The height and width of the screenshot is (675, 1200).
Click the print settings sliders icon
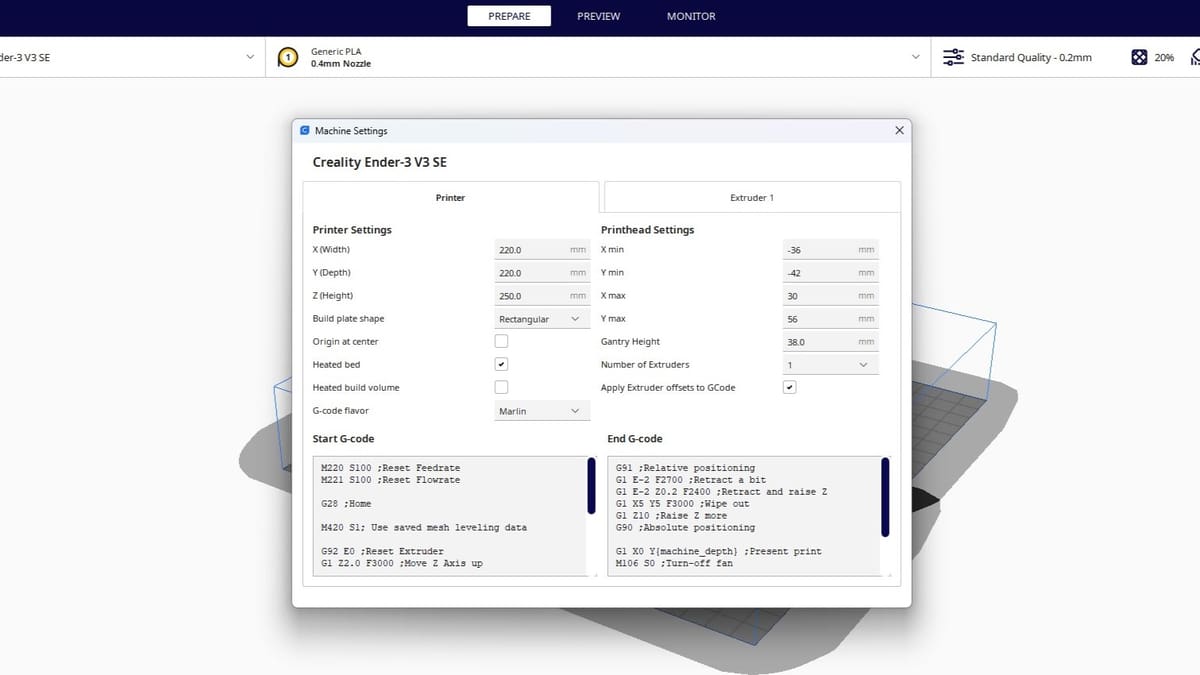coord(953,58)
